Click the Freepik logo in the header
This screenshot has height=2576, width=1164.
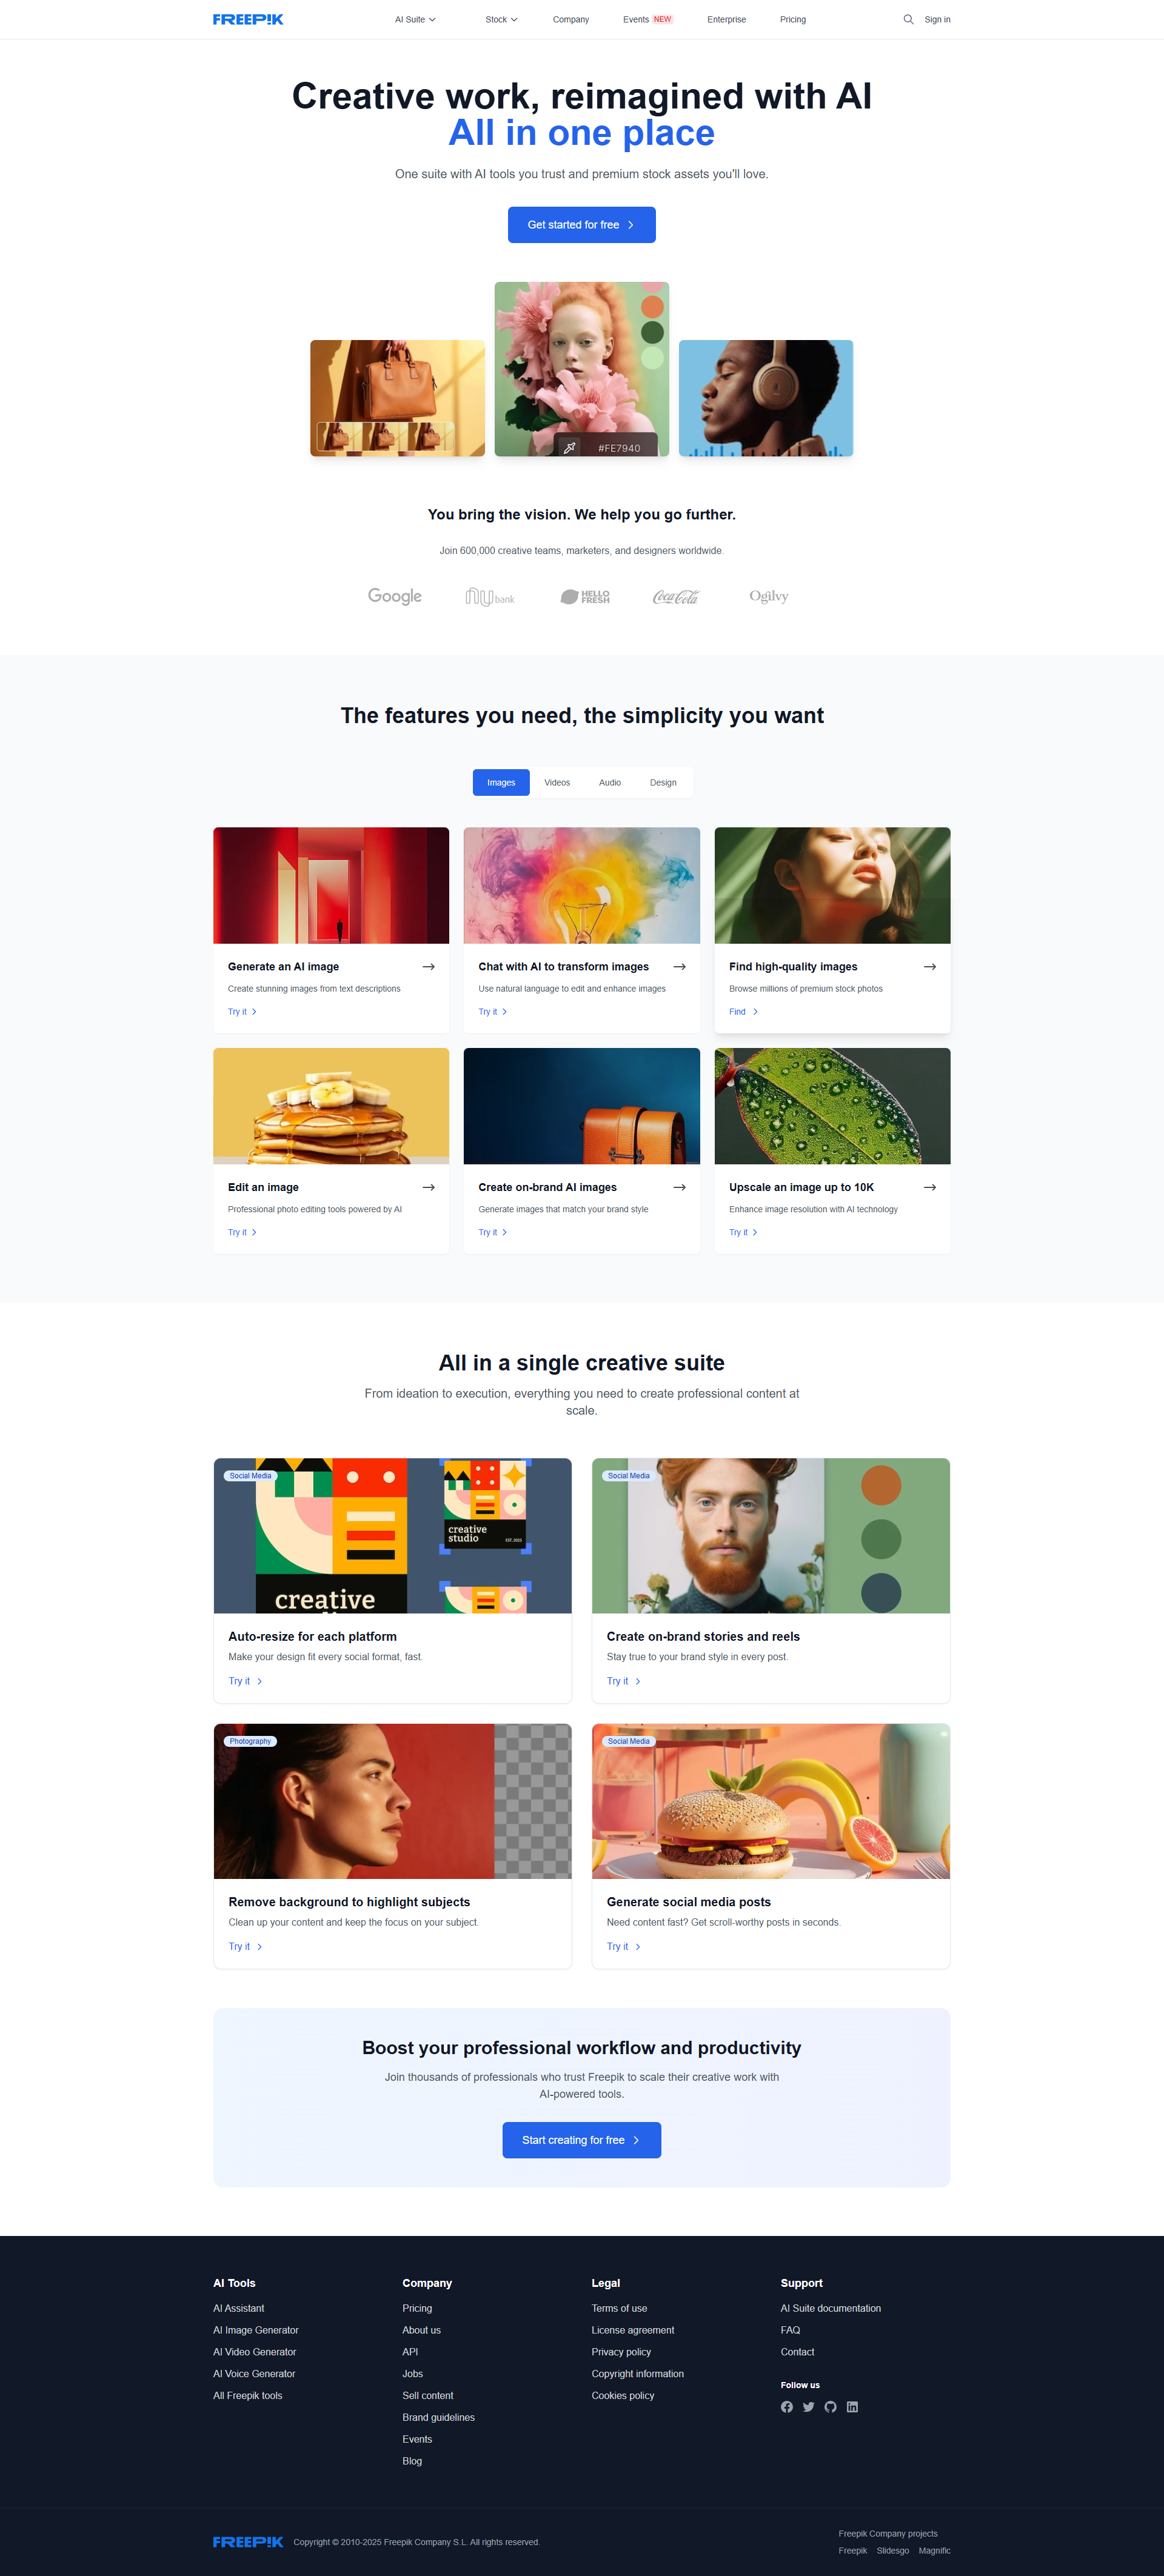248,19
